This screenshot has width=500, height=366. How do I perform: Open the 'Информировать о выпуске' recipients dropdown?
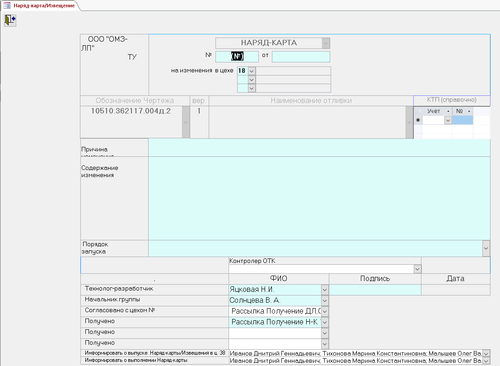486,353
